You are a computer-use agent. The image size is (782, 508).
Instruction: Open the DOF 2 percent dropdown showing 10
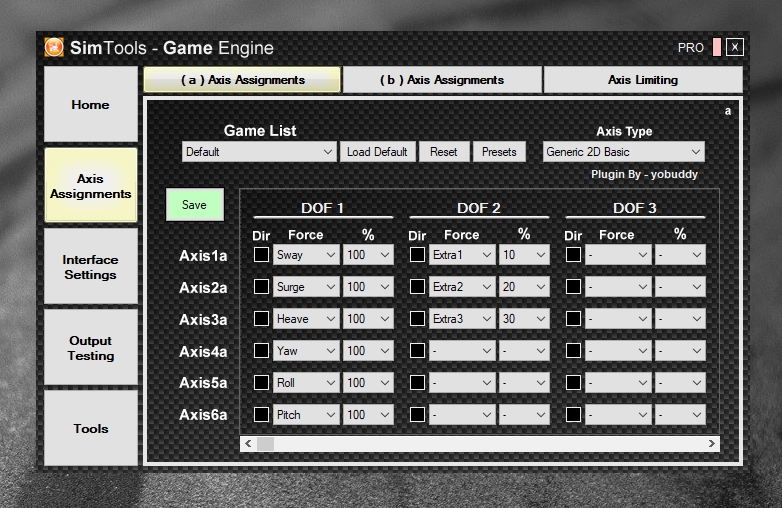[524, 255]
